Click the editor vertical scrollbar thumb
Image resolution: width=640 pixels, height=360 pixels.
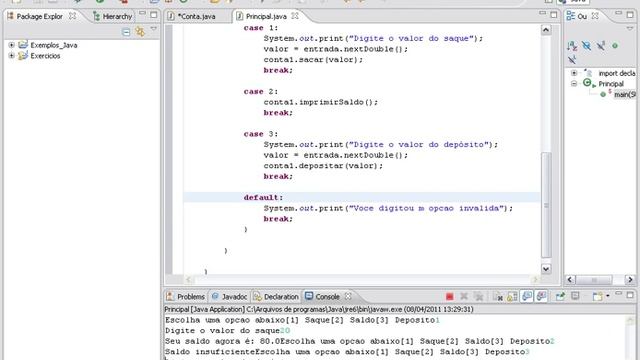pos(546,204)
